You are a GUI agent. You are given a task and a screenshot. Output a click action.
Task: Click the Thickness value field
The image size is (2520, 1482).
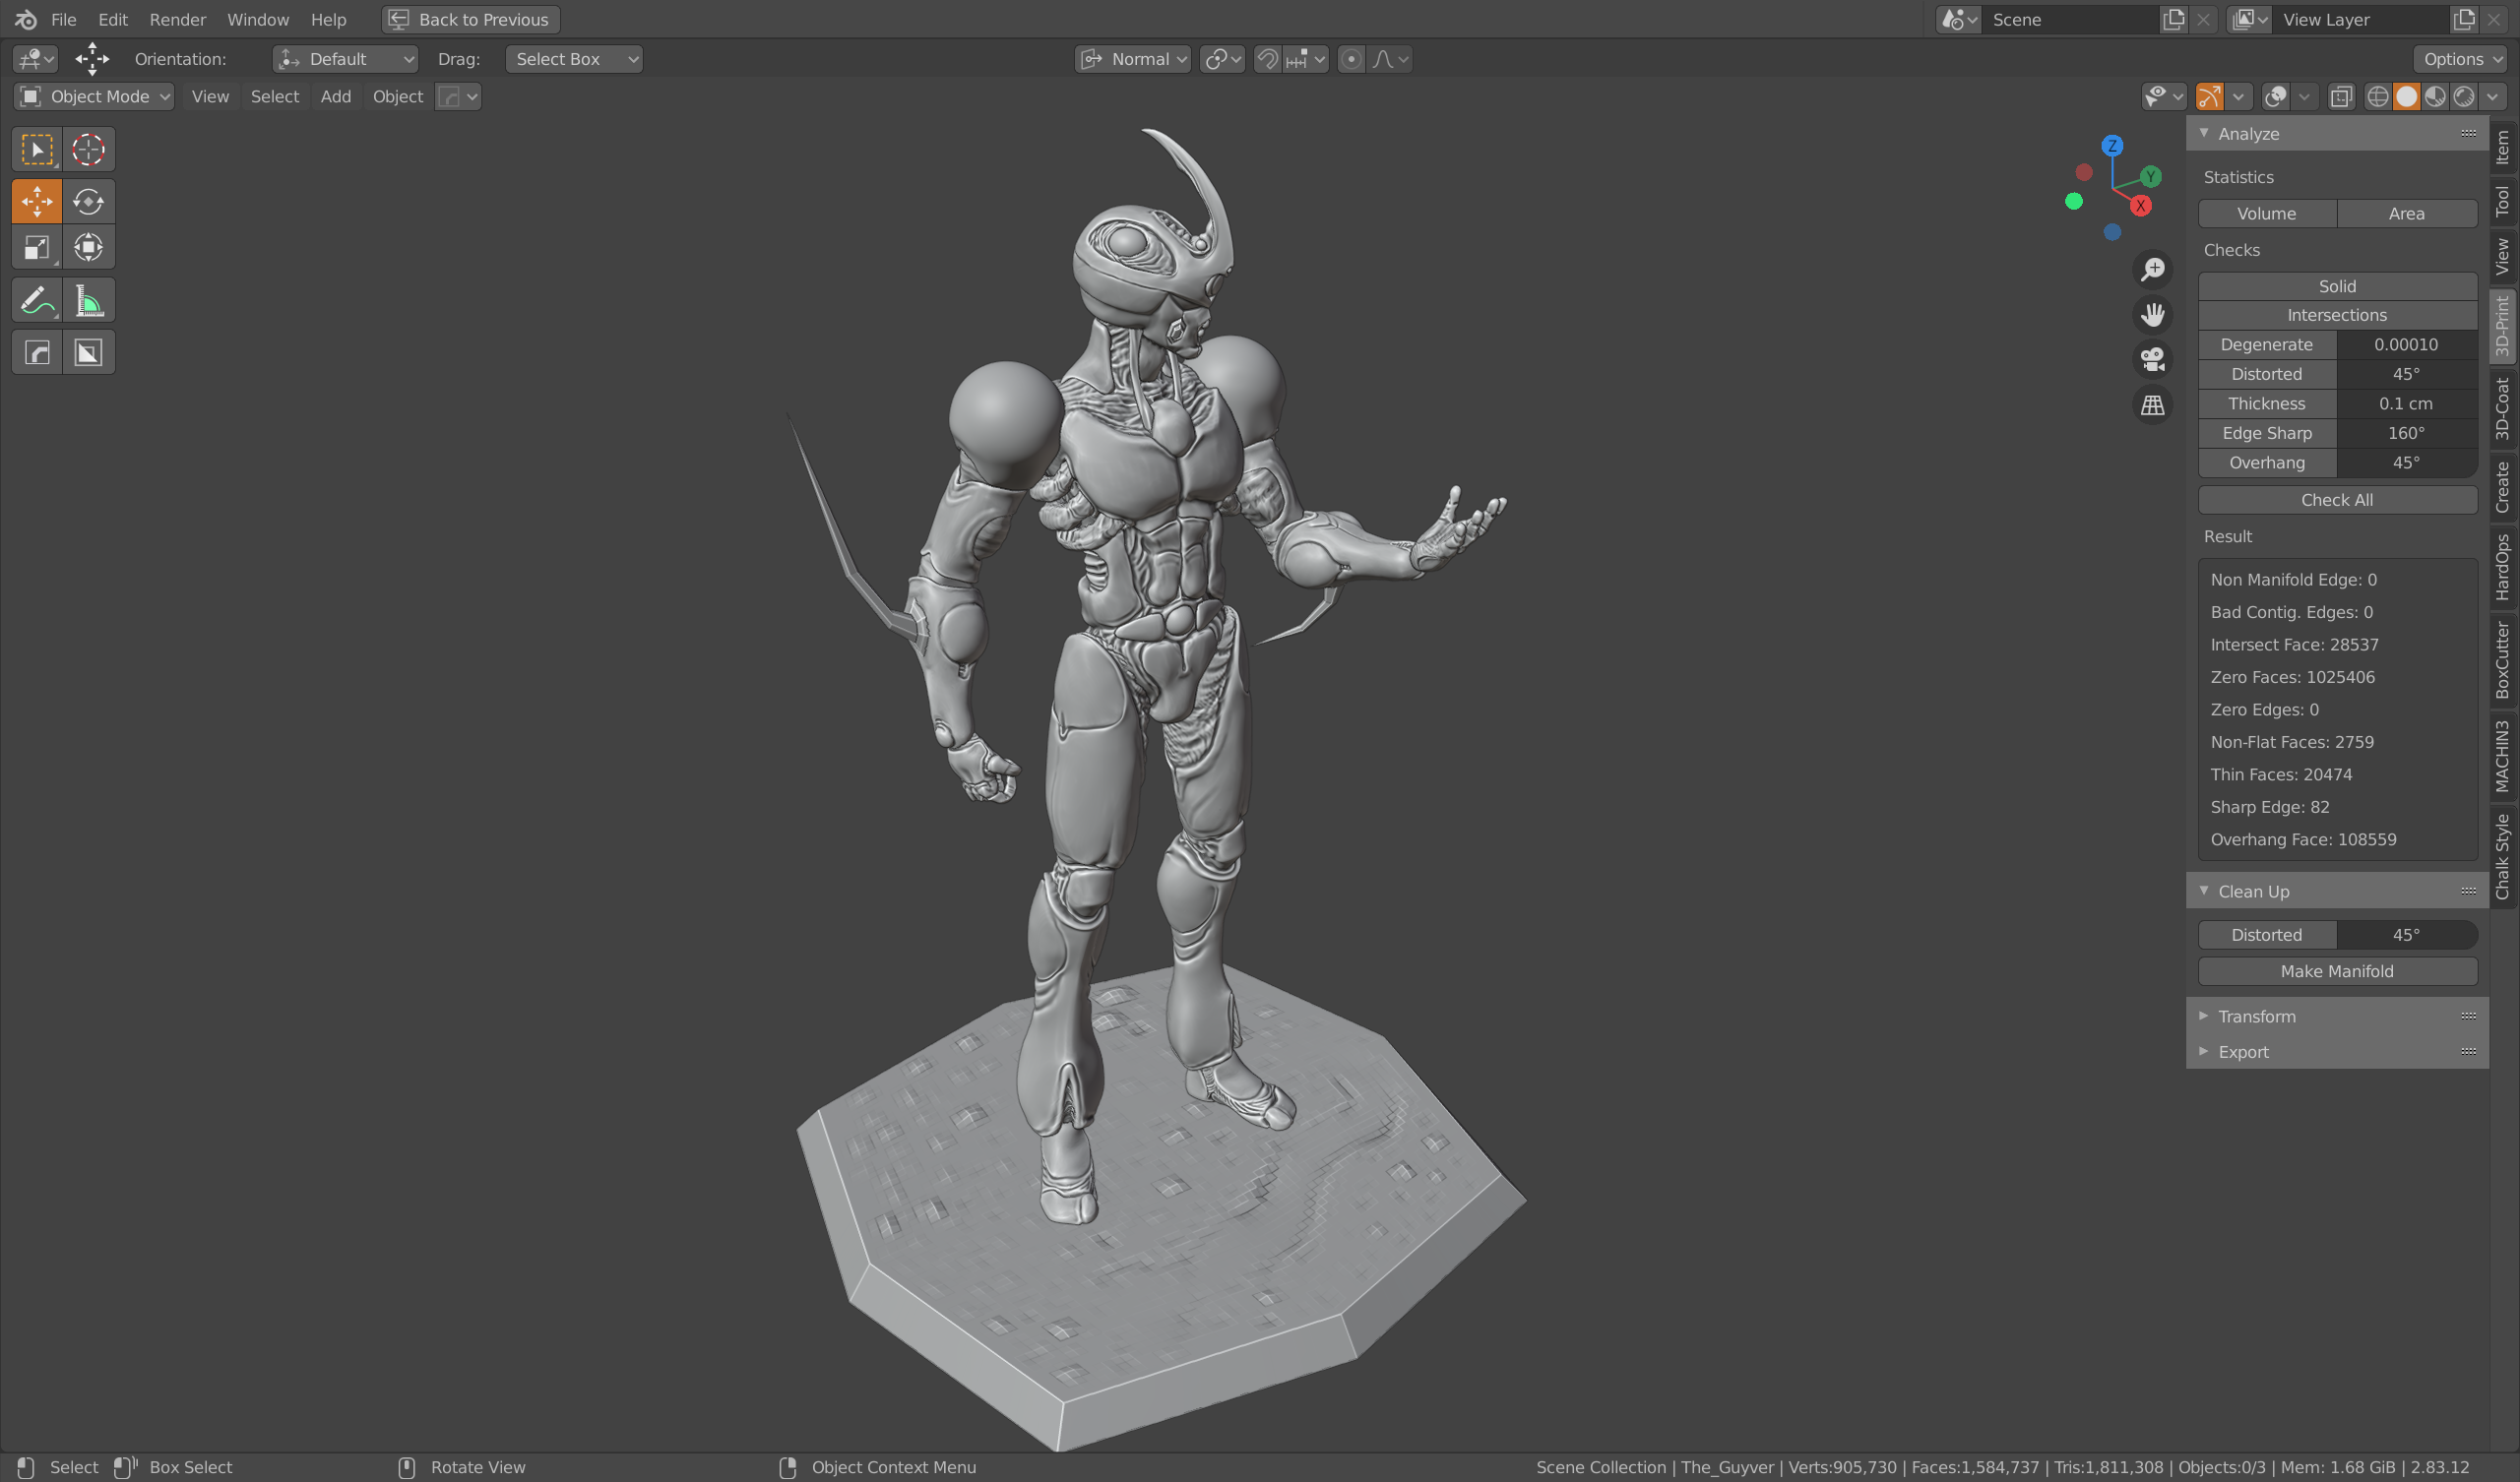2405,403
